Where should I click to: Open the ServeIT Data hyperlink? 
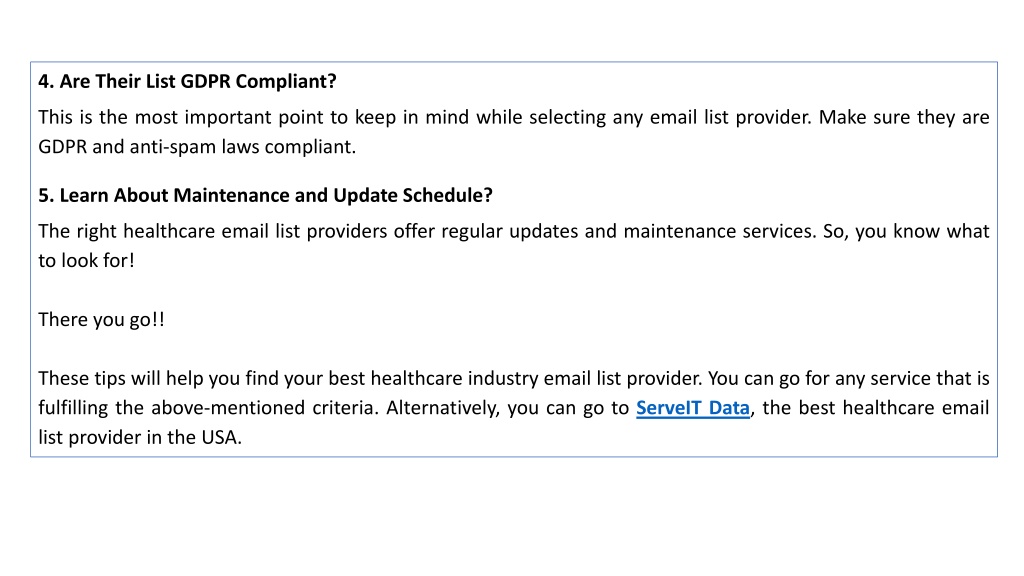pyautogui.click(x=693, y=408)
